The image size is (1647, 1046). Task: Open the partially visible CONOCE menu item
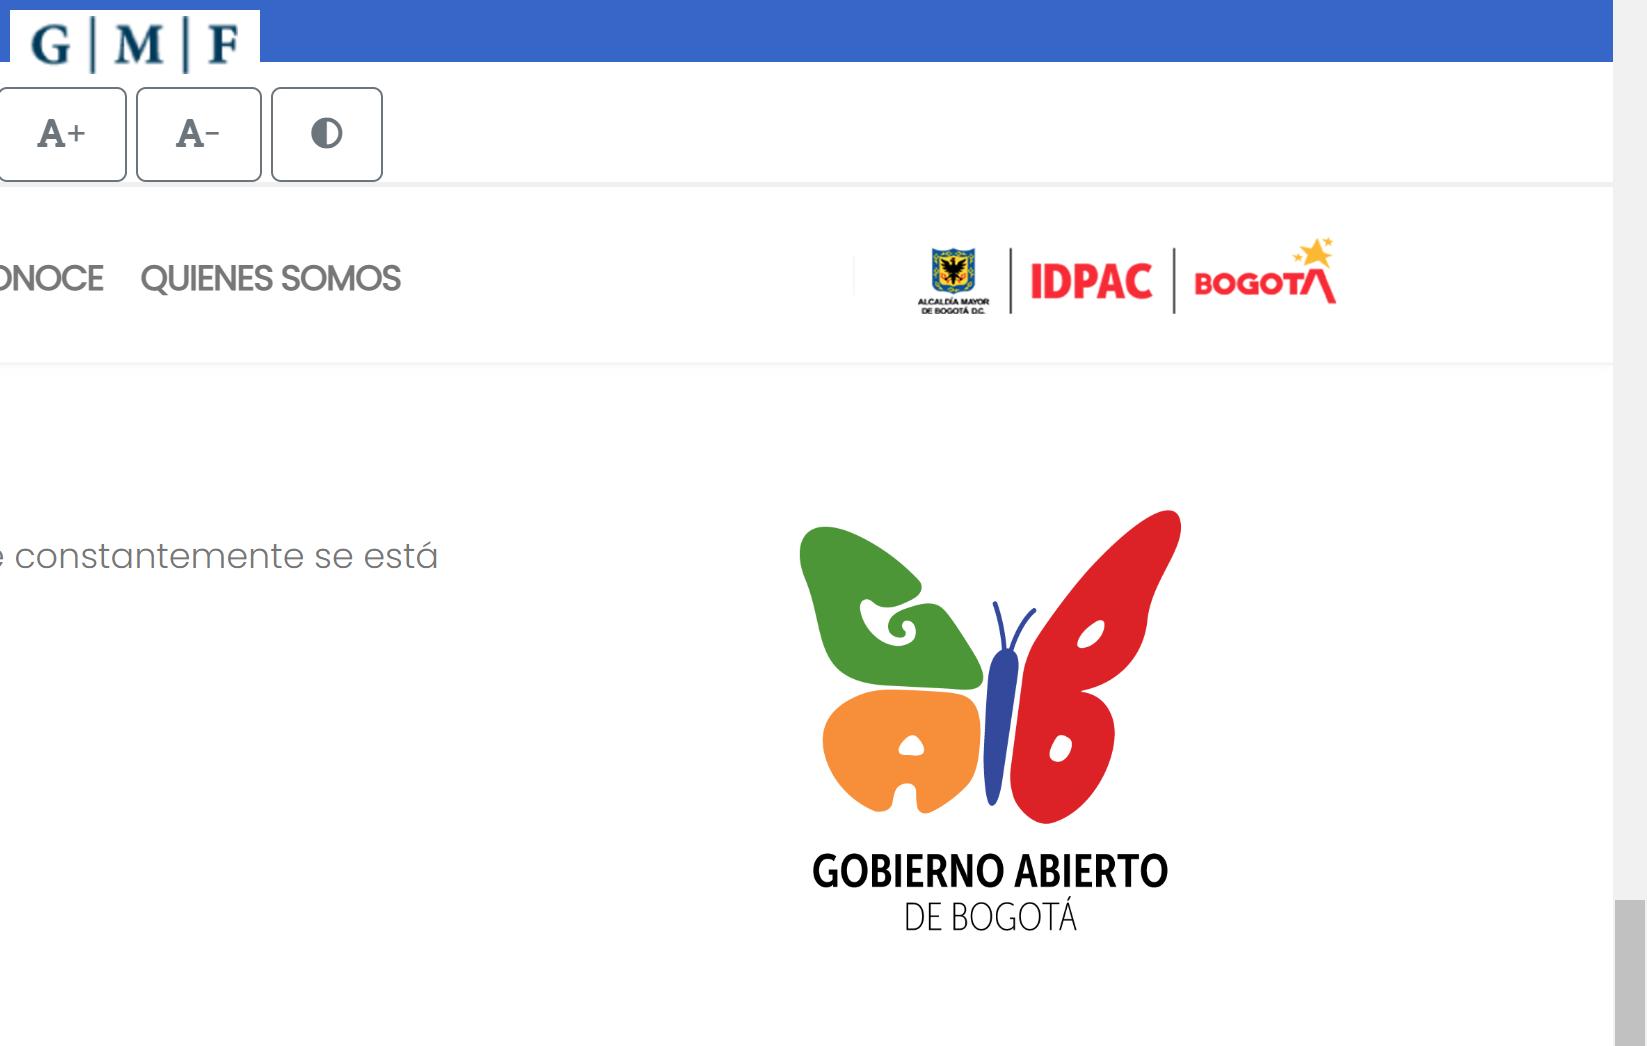click(51, 278)
